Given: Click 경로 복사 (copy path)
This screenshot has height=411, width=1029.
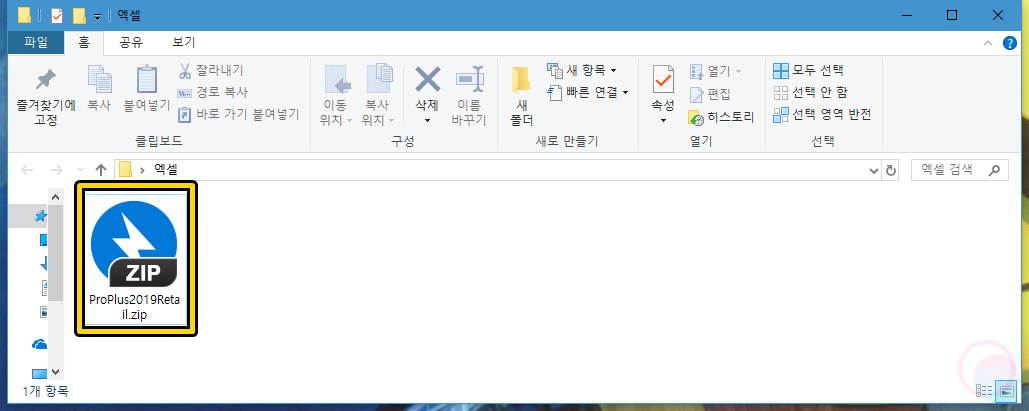Looking at the screenshot, I should [213, 93].
